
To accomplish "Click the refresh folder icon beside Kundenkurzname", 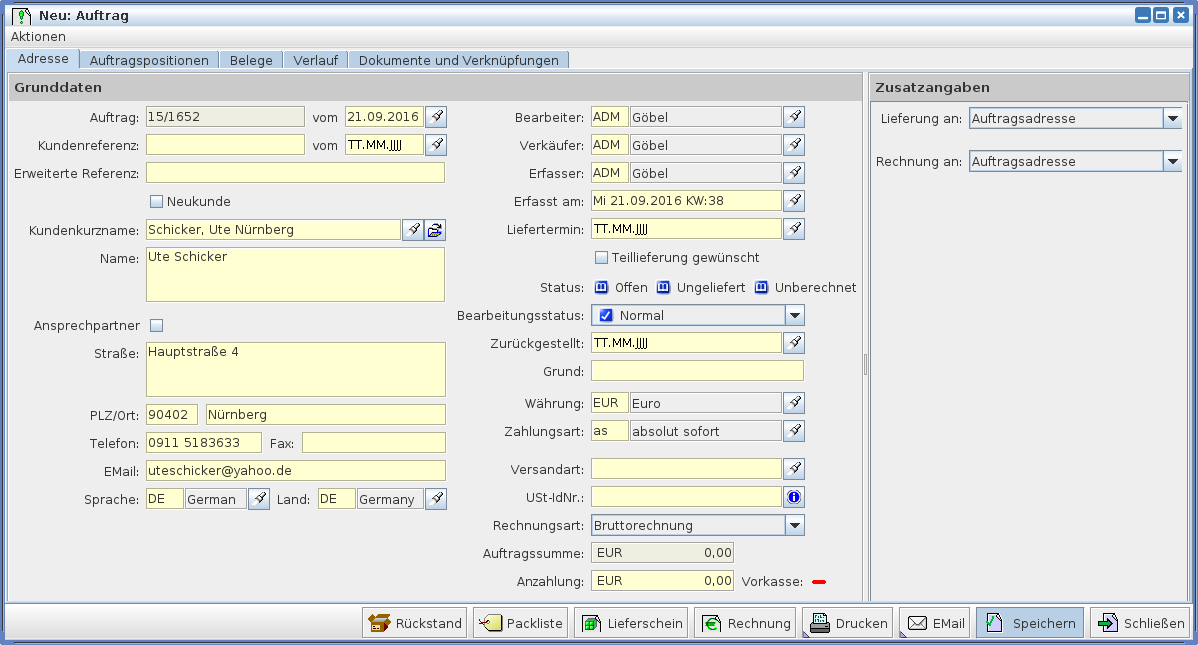I will (x=435, y=230).
